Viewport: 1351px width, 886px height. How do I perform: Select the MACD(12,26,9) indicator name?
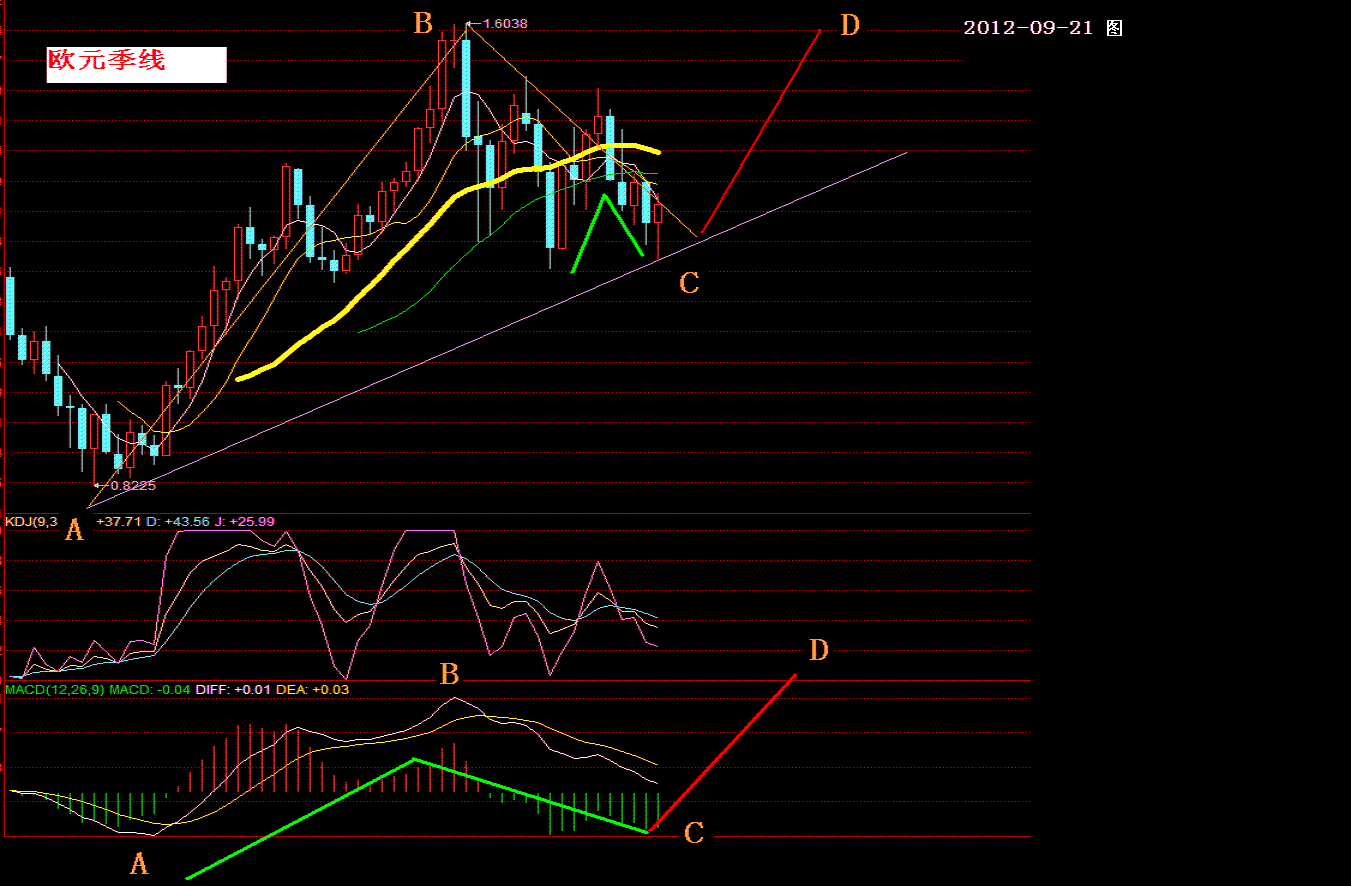(x=55, y=689)
